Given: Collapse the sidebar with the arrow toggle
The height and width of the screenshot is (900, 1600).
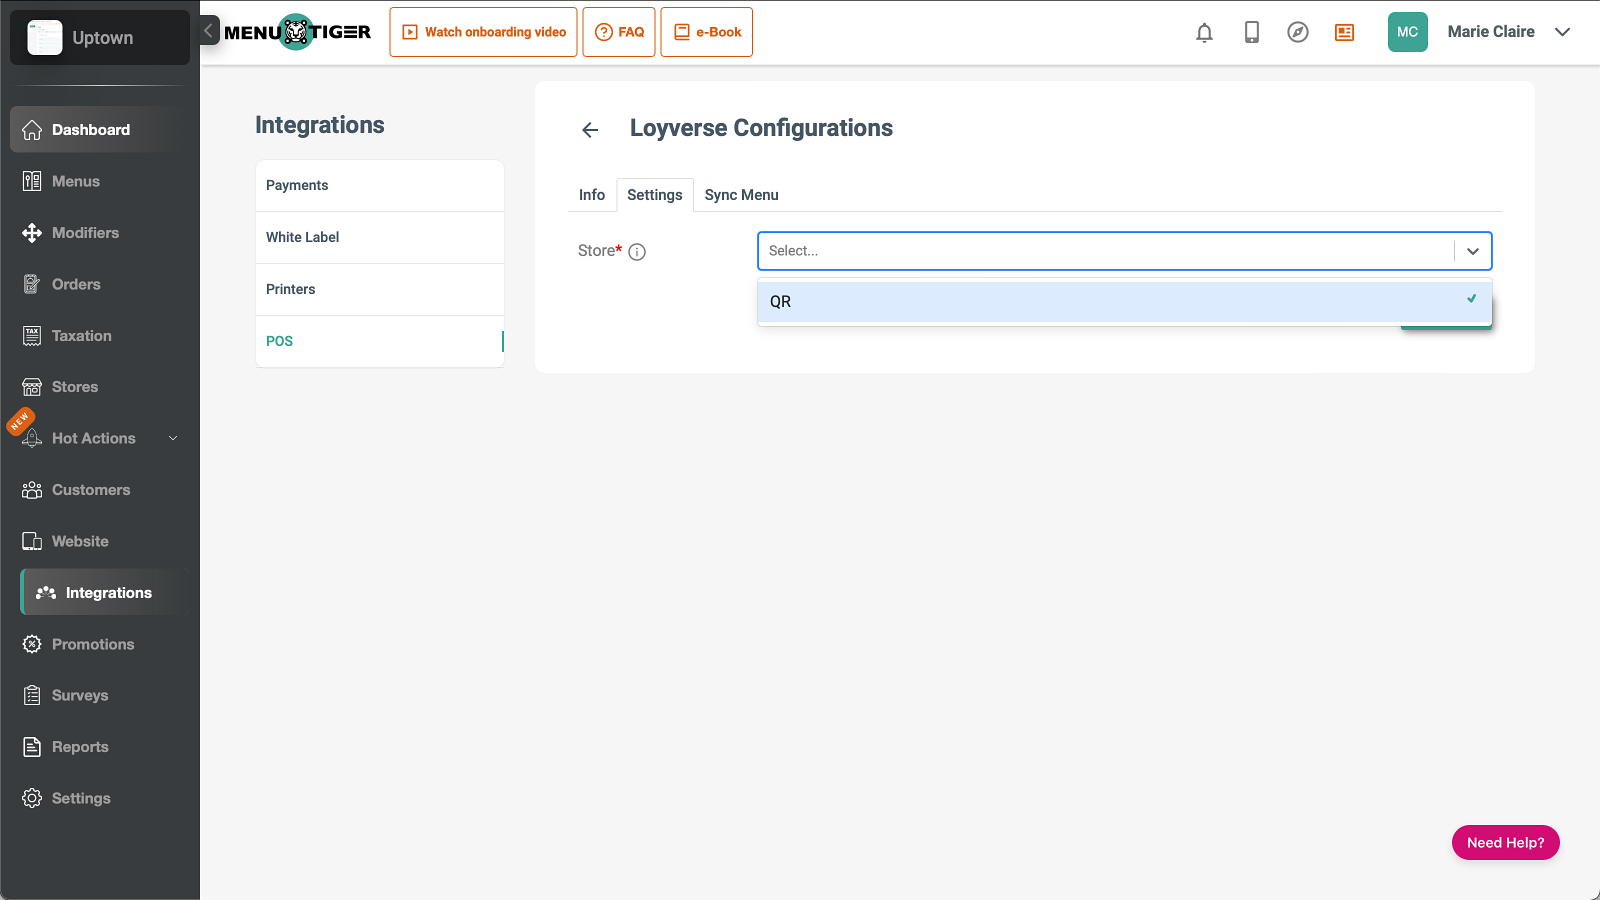Looking at the screenshot, I should click(209, 31).
